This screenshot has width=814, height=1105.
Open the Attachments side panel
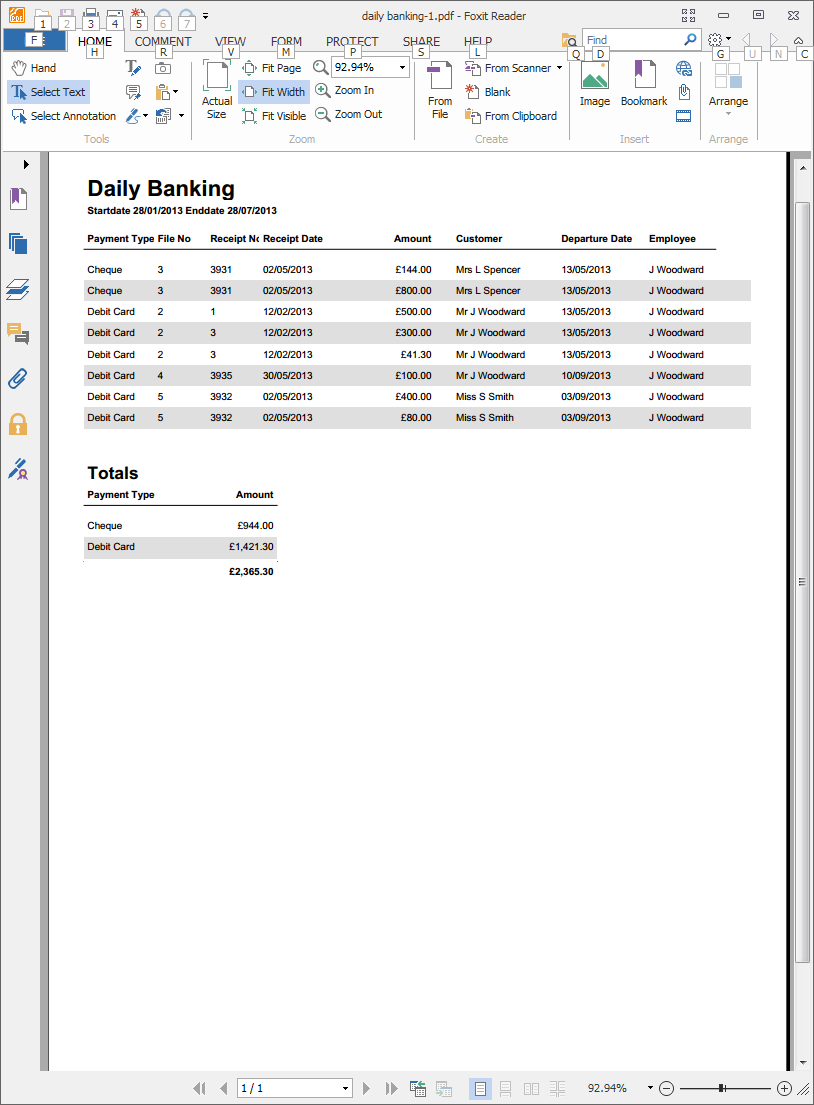18,378
